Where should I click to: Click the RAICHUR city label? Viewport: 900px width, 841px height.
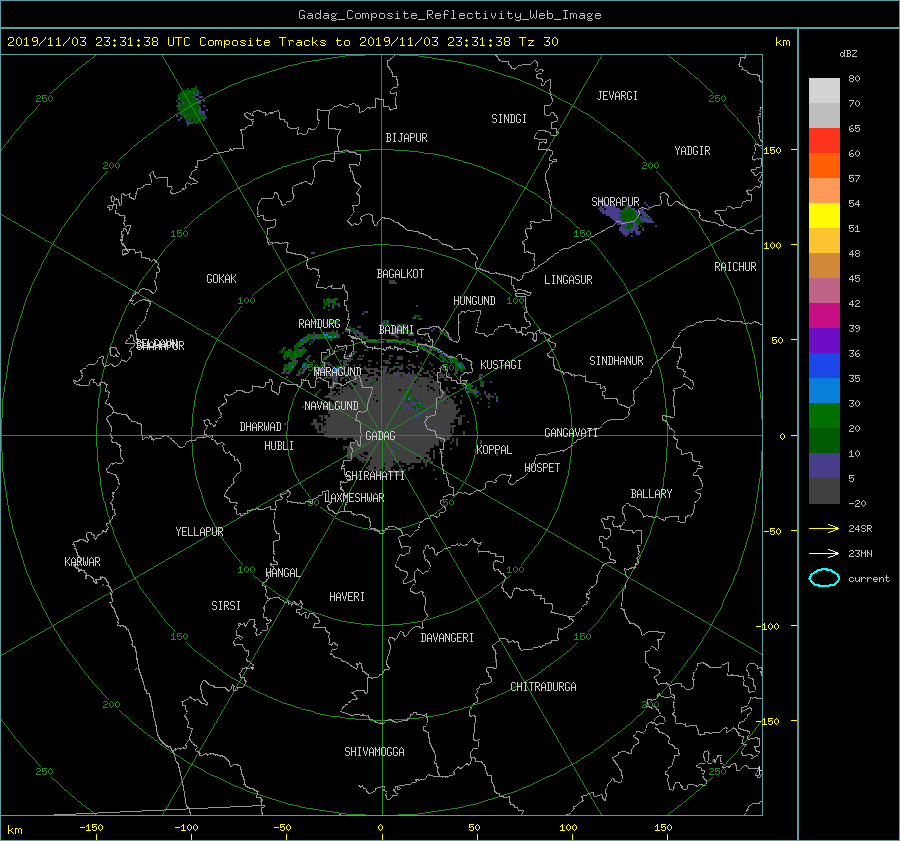735,267
